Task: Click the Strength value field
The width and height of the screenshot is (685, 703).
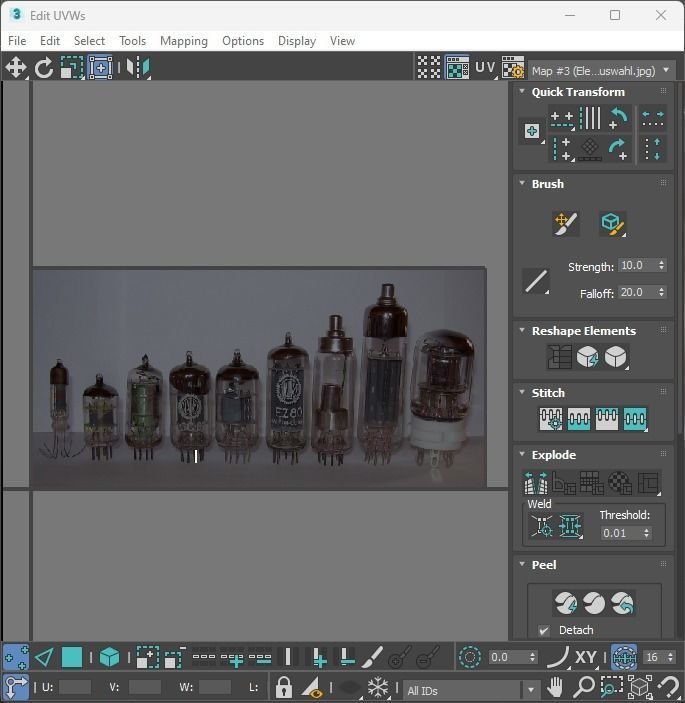Action: pyautogui.click(x=637, y=265)
